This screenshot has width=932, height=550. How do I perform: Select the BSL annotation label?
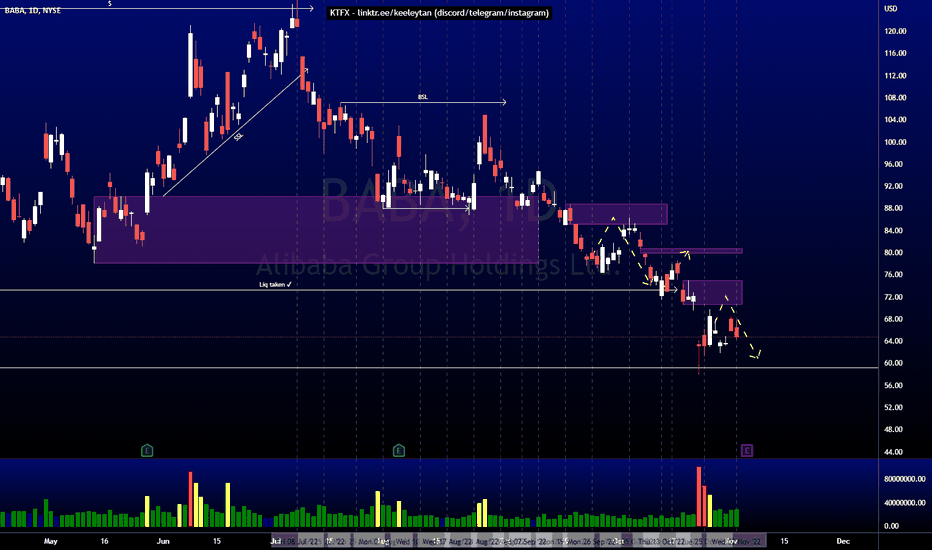coord(423,97)
